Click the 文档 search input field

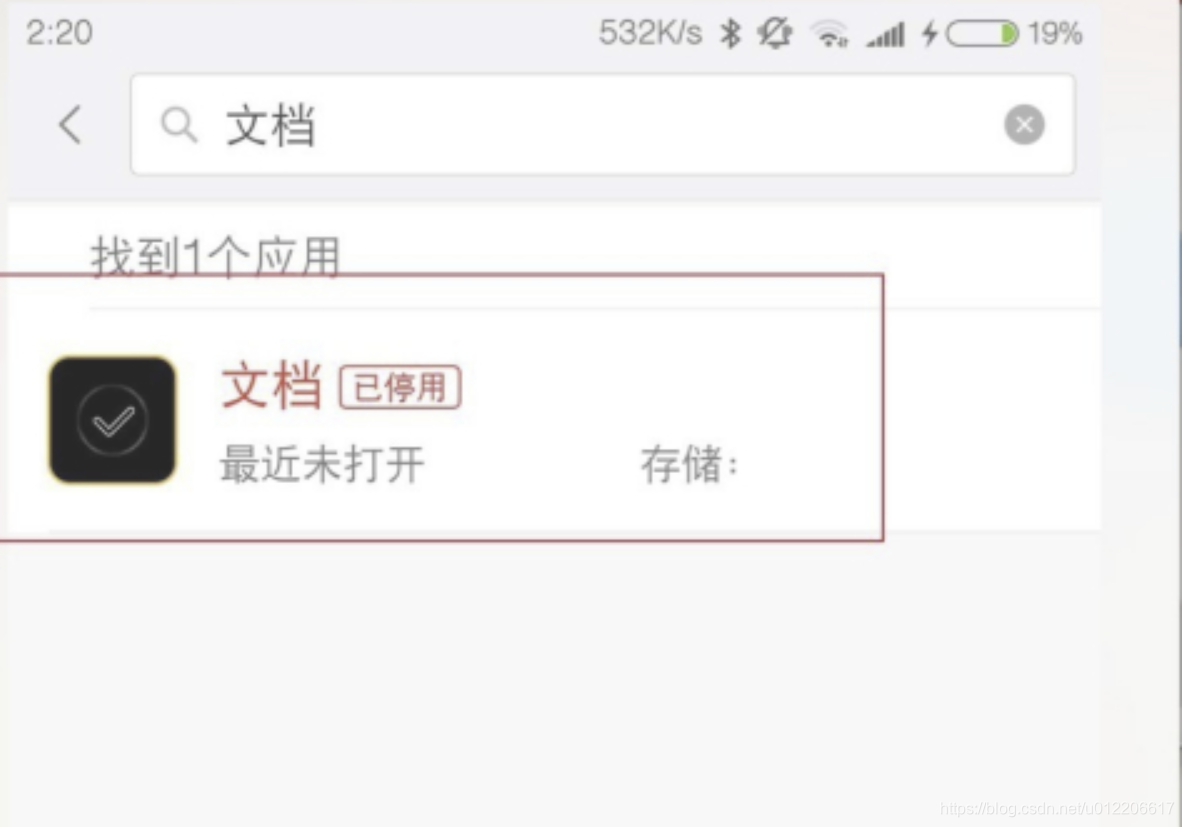click(x=602, y=125)
